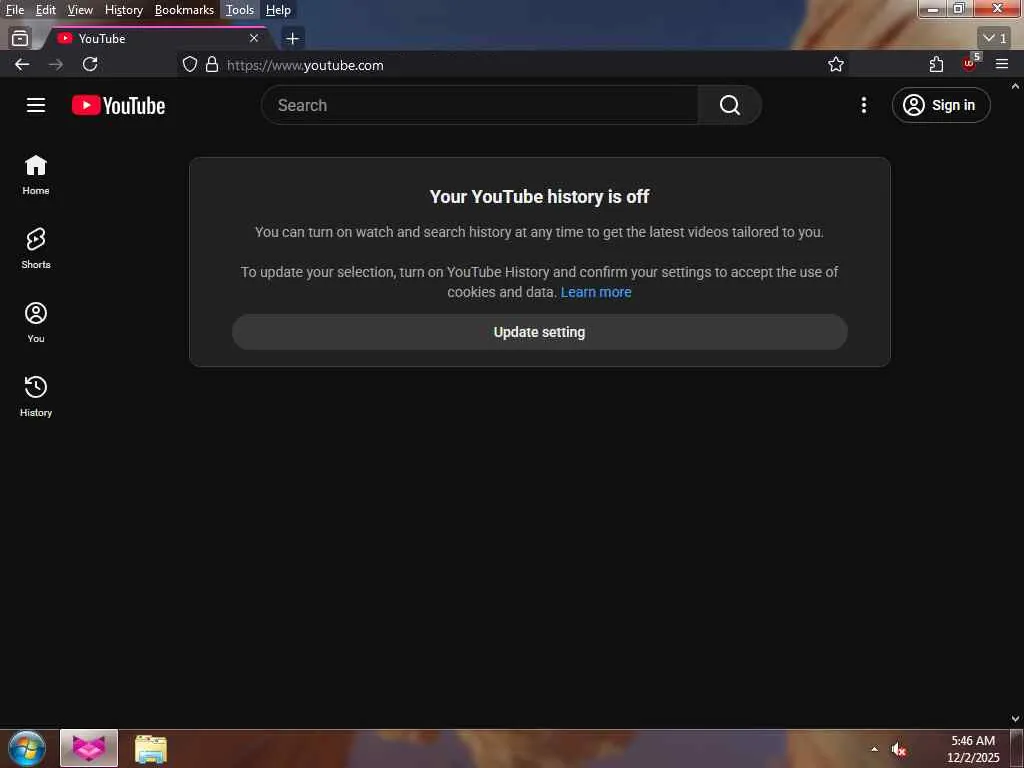Click the page scrollbar down arrow

pos(1016,718)
